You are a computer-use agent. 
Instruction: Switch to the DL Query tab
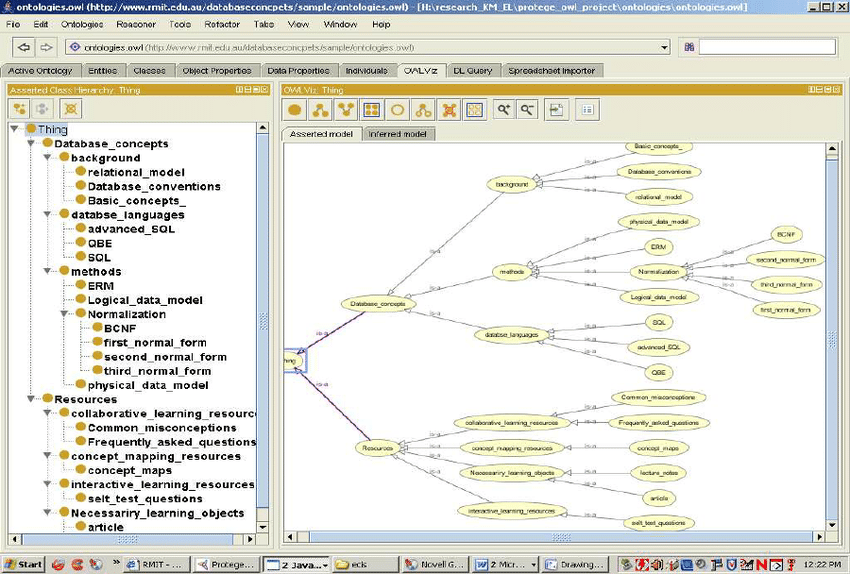[472, 70]
